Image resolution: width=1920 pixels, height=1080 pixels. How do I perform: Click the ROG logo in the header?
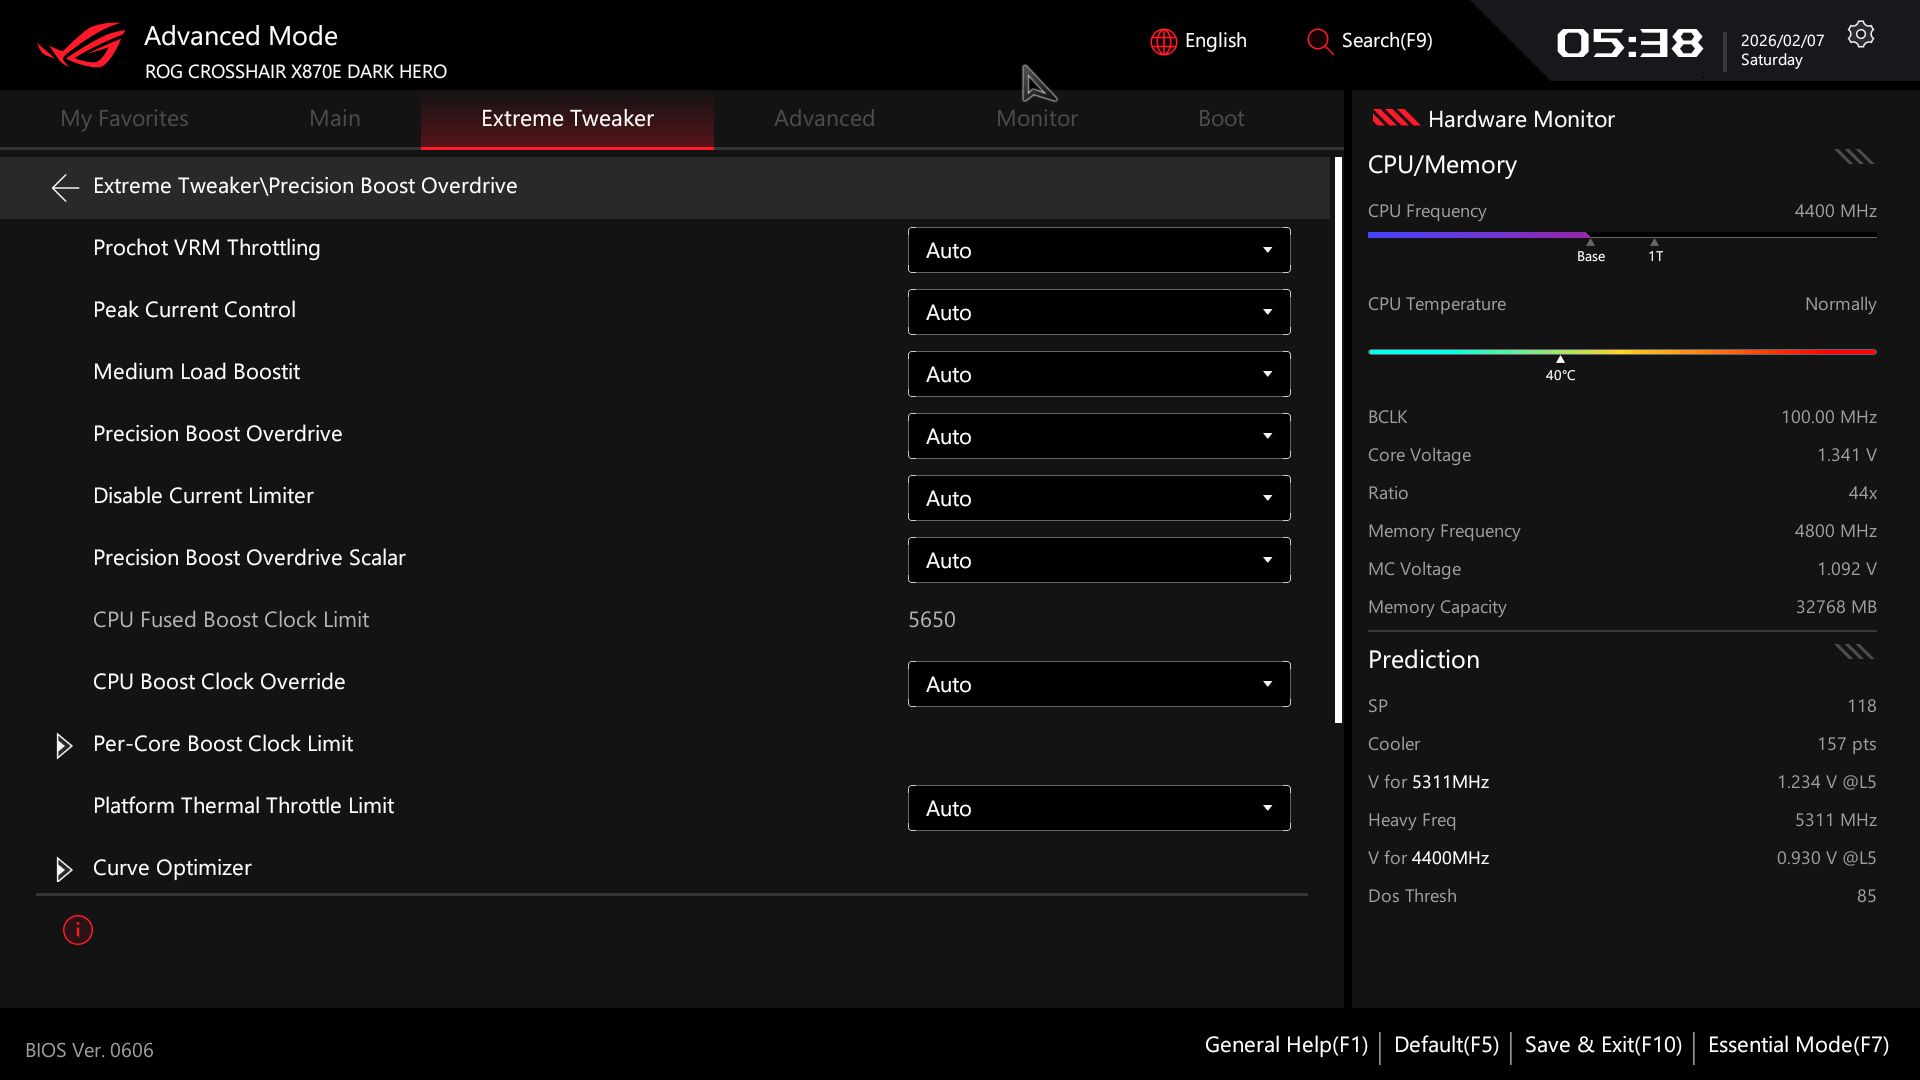coord(81,45)
